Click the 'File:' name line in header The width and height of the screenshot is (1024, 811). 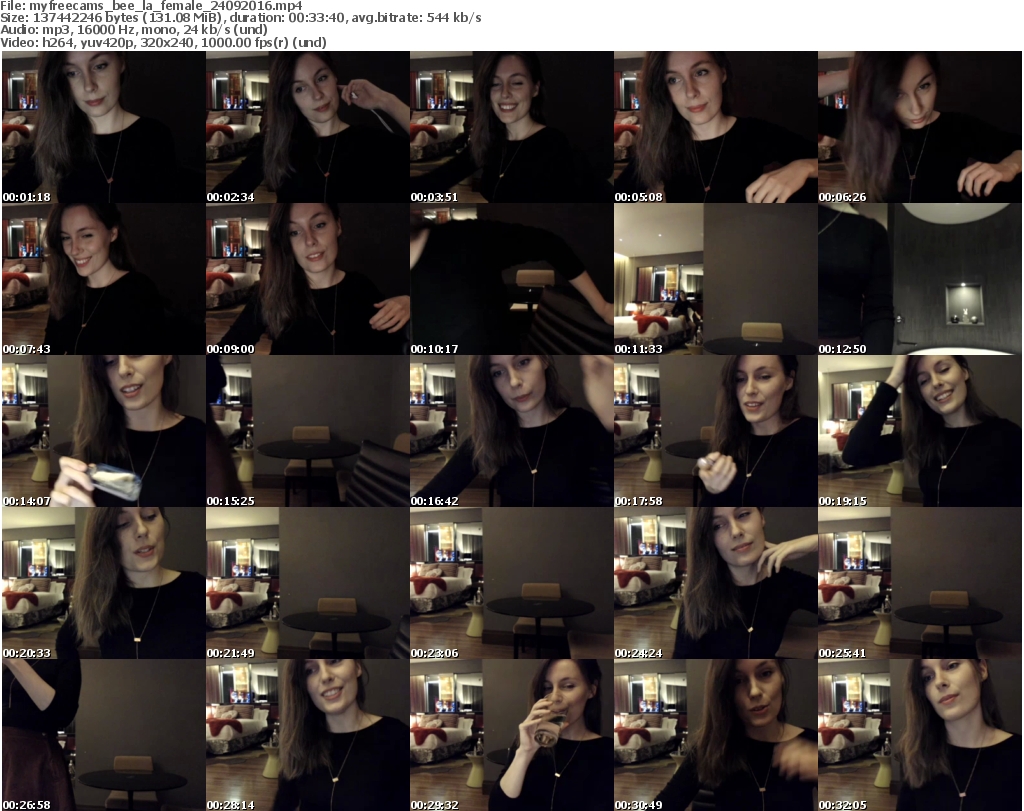(x=152, y=6)
